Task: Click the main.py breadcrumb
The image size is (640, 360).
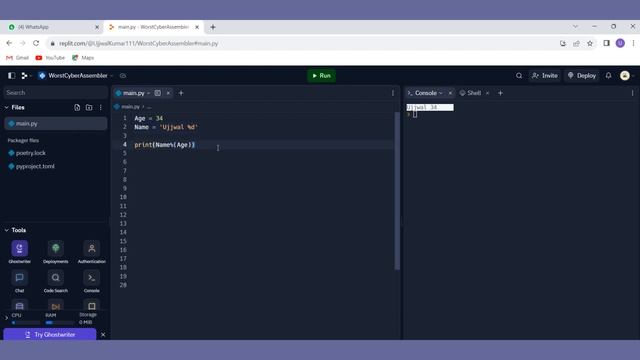Action: pos(131,107)
